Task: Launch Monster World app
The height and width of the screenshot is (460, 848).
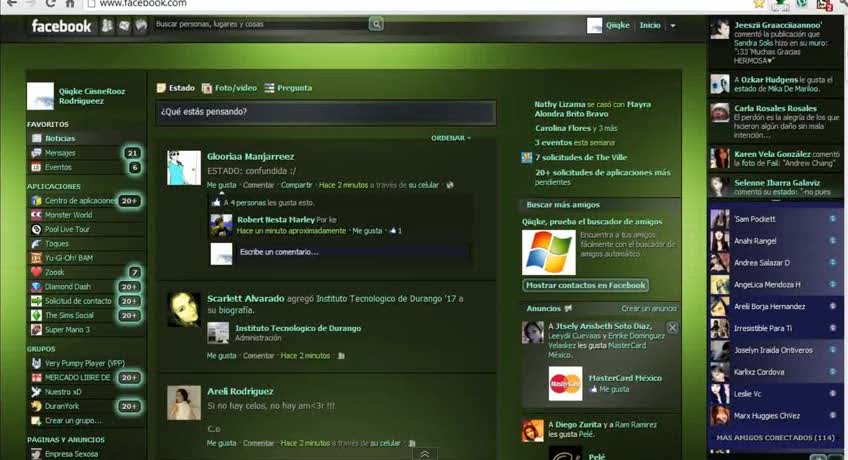Action: (68, 215)
